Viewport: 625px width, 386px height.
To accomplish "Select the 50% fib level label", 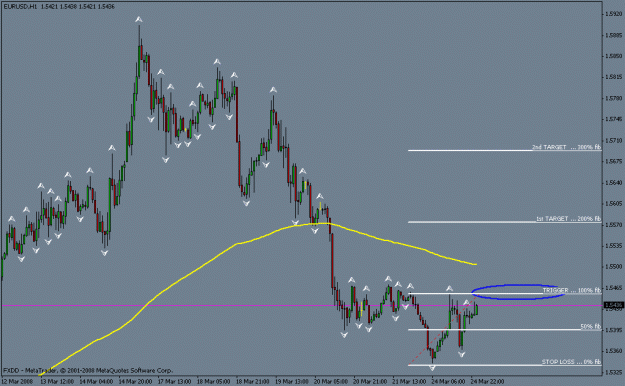I will pos(591,326).
